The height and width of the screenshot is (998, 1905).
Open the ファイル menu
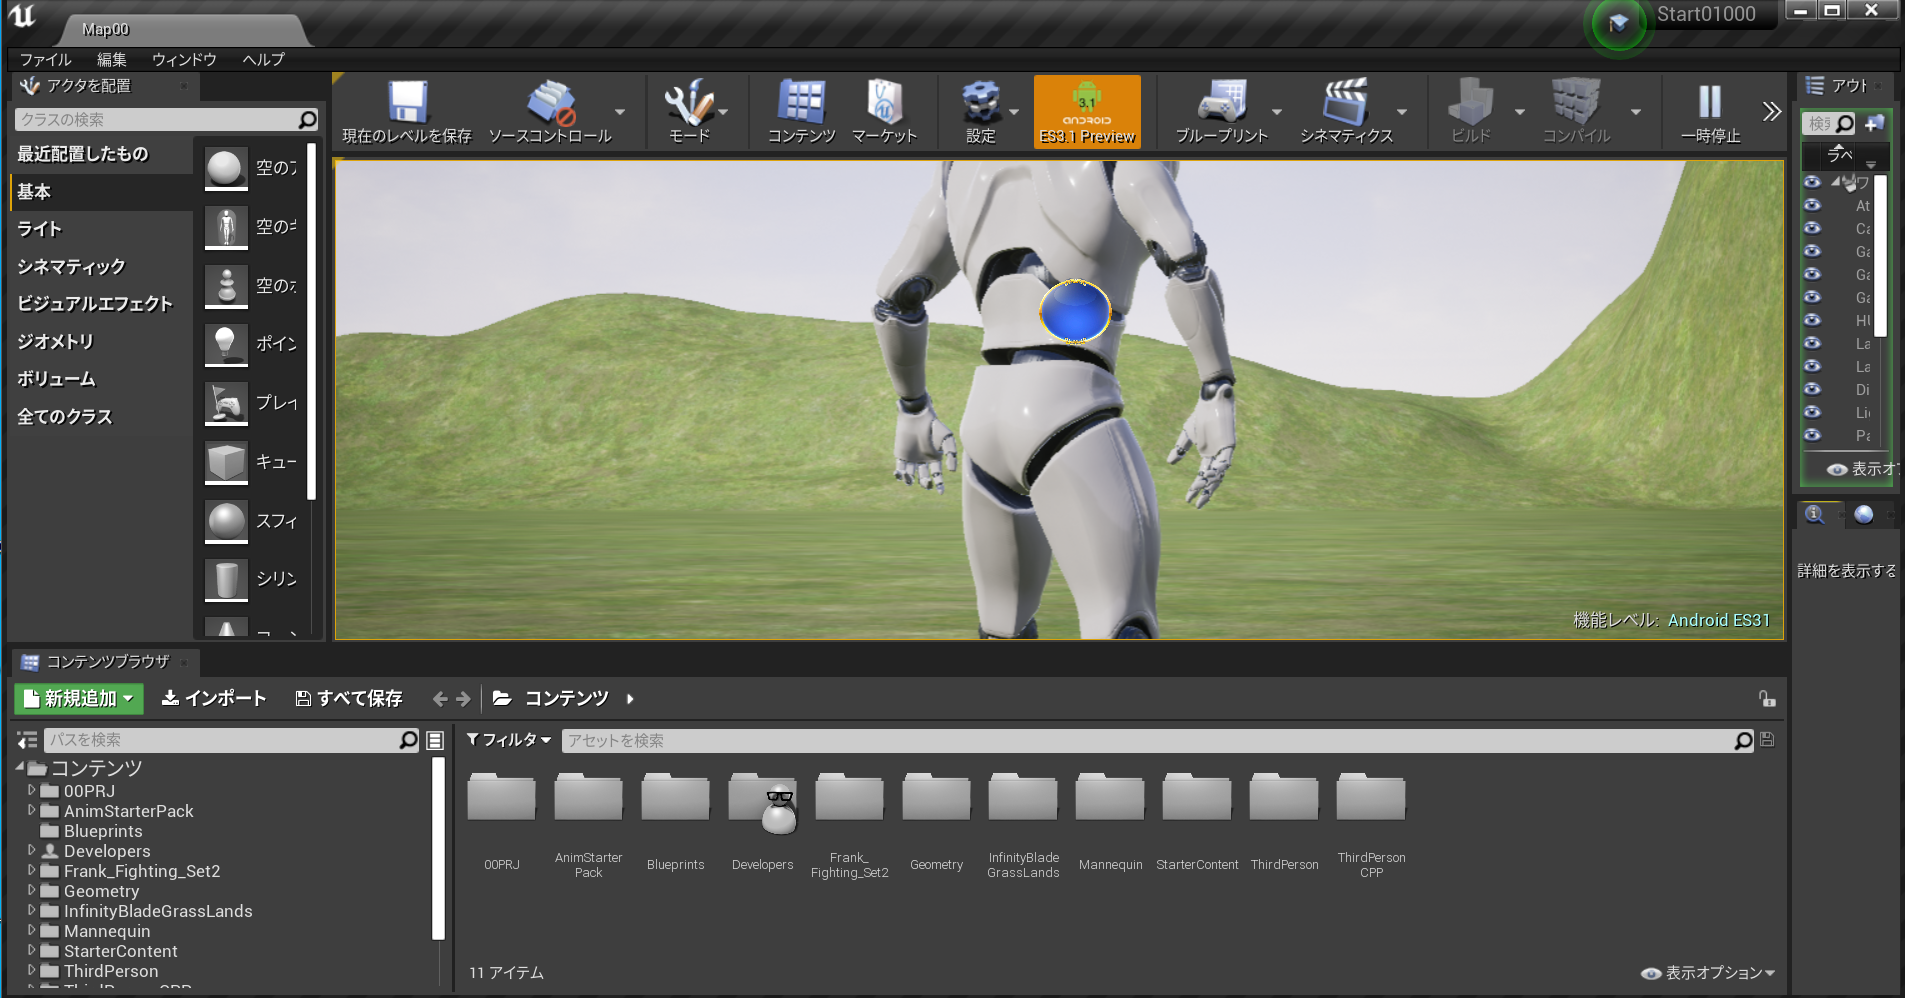(x=46, y=60)
